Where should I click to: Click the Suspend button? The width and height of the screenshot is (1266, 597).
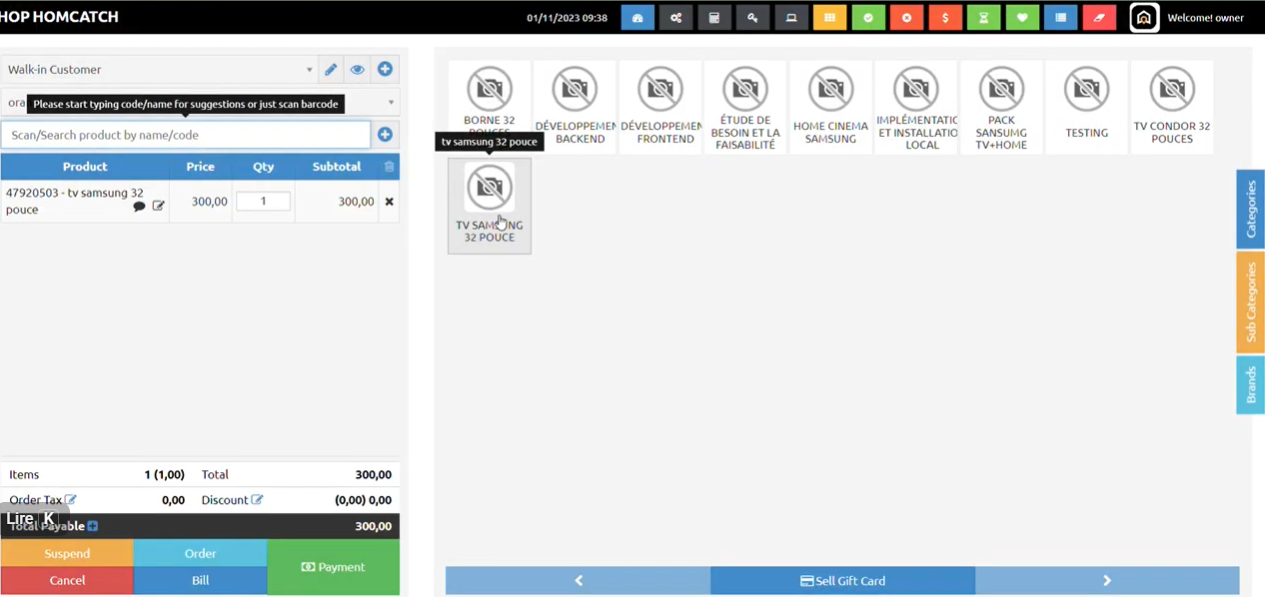coord(67,553)
